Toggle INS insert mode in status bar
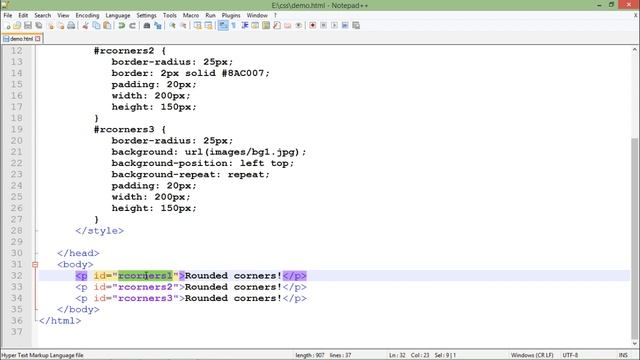 point(623,355)
